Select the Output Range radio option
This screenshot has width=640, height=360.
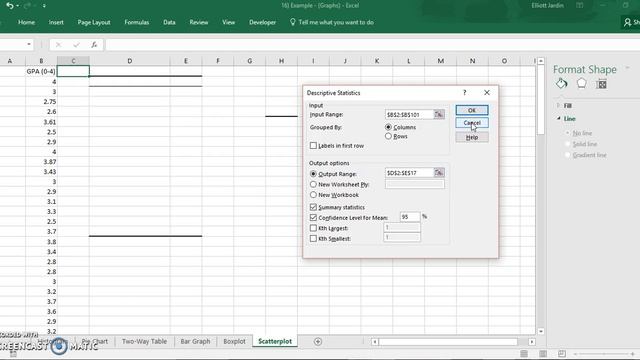[313, 174]
